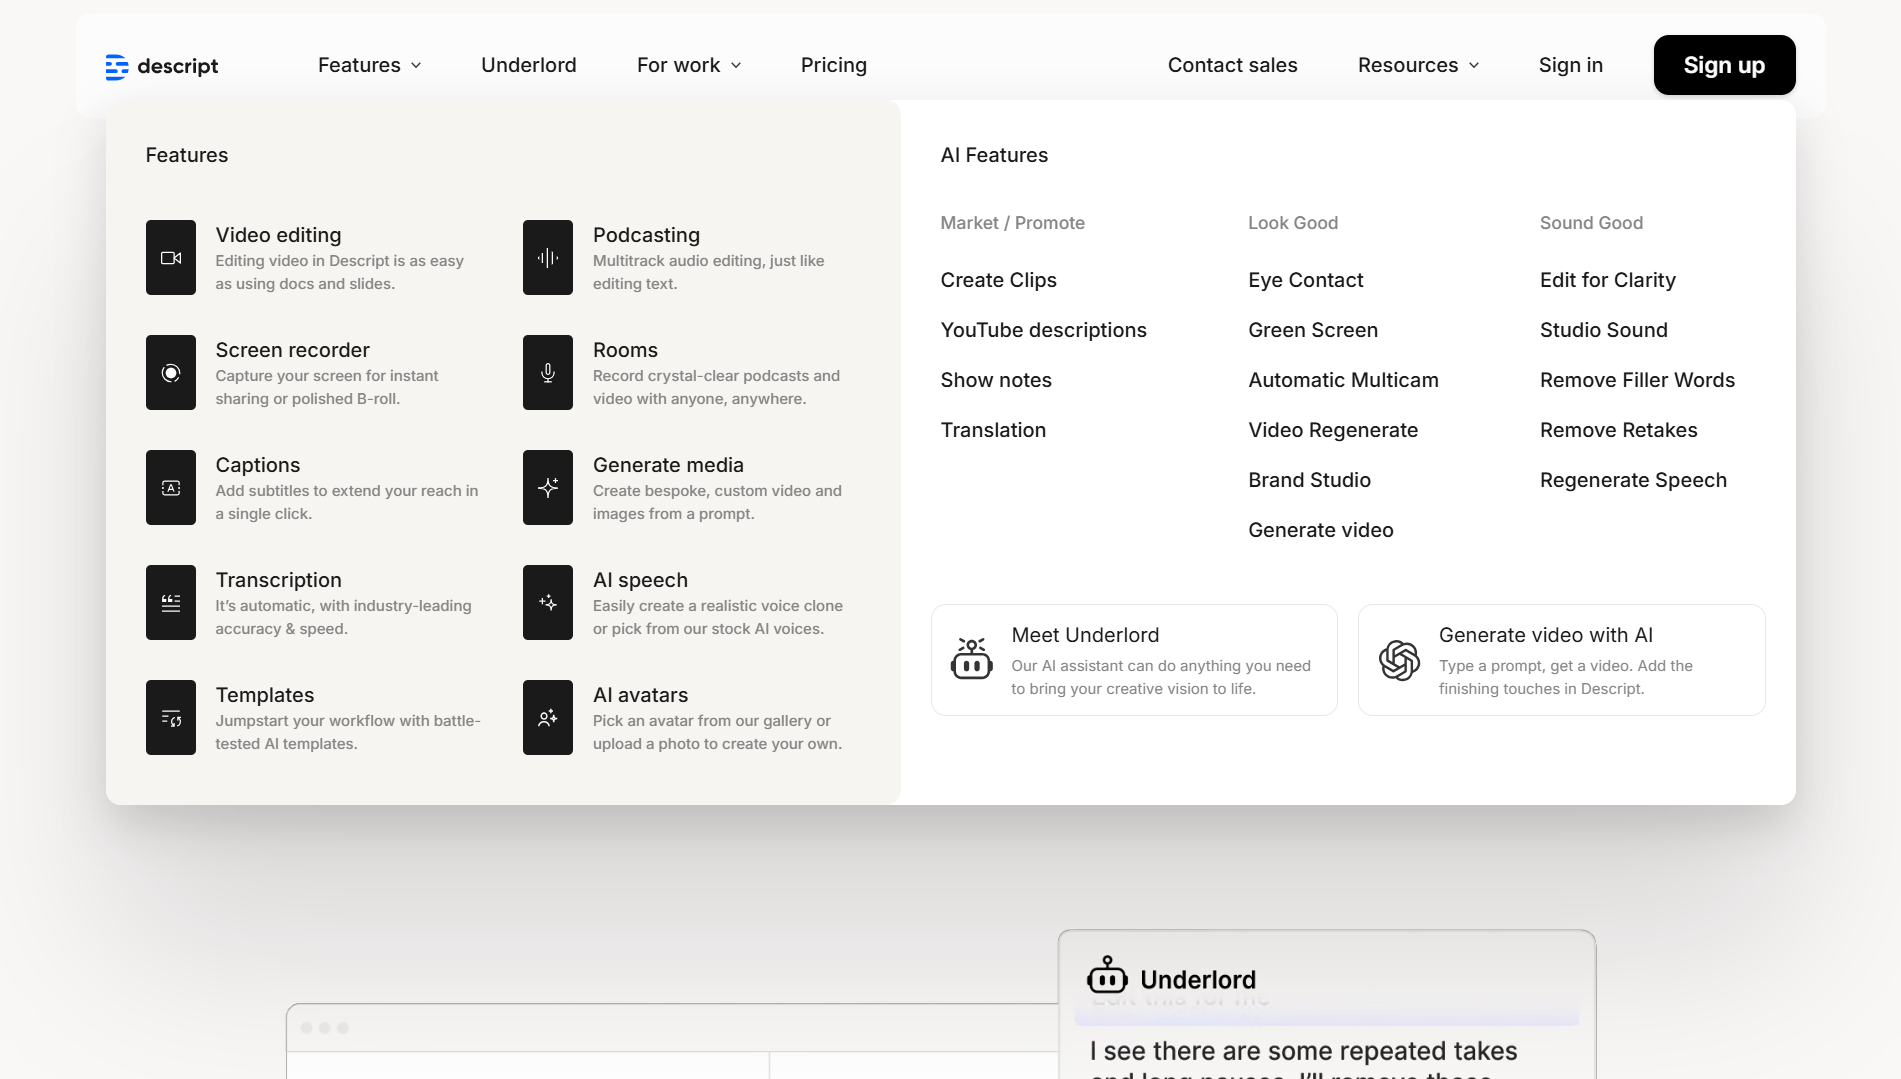Go to the Pricing page
This screenshot has height=1079, width=1901.
(x=833, y=65)
